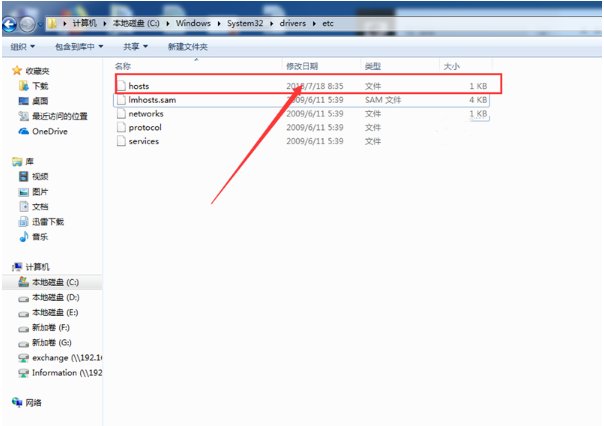Open the Downloads folder (下载) in favorites

39,87
